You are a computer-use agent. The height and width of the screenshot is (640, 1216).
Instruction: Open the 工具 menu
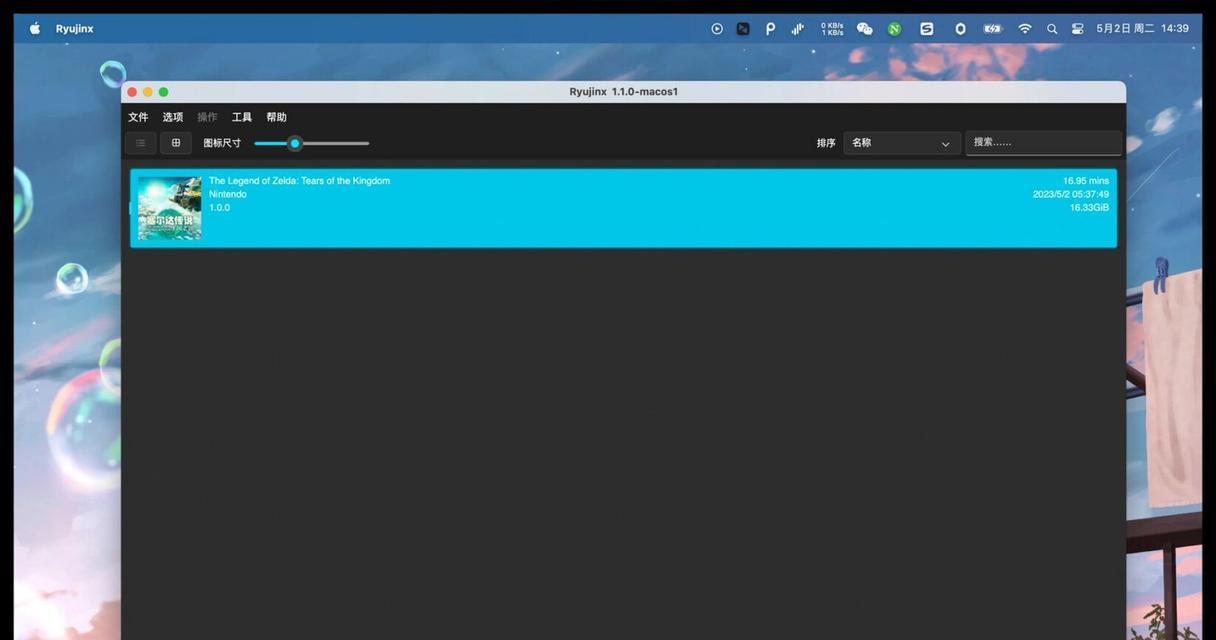242,117
